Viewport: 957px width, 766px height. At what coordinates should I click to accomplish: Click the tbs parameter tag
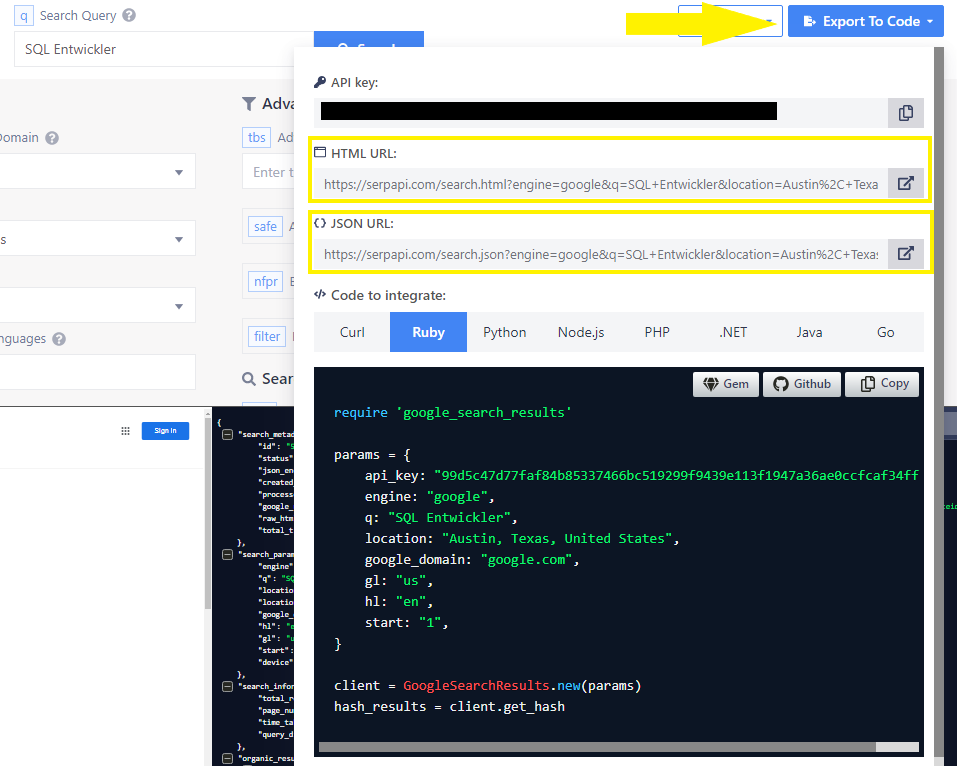pos(256,137)
